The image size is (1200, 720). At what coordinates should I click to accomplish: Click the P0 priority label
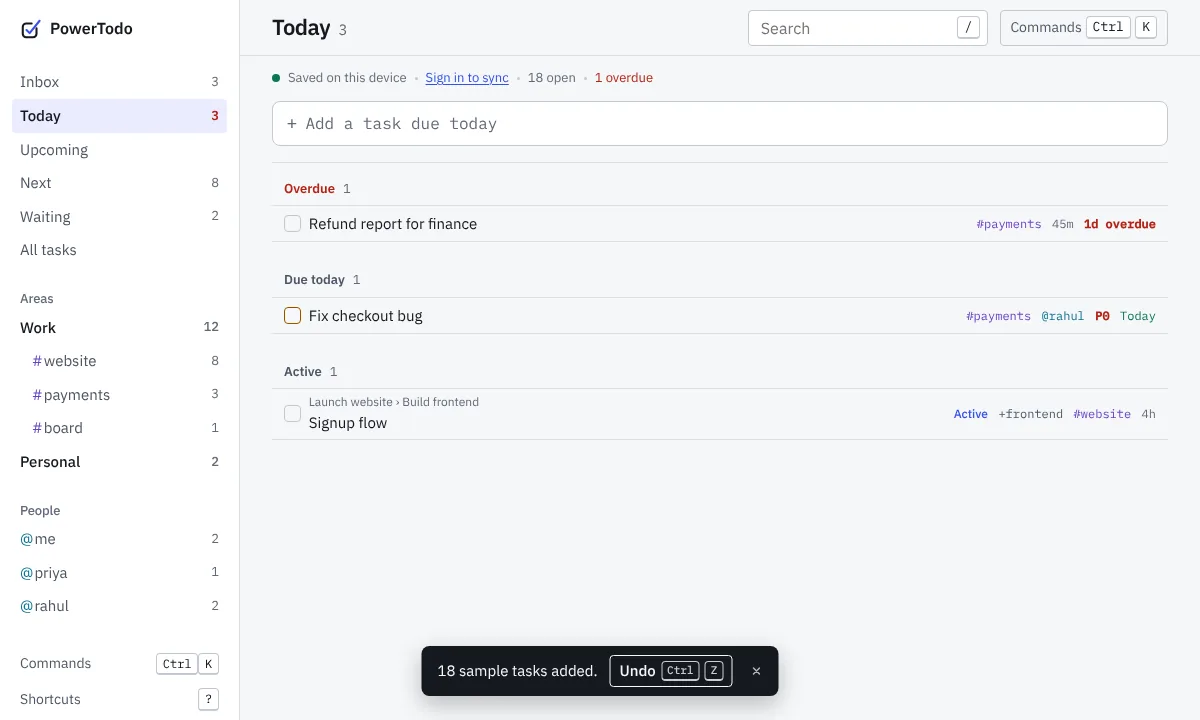click(x=1102, y=316)
